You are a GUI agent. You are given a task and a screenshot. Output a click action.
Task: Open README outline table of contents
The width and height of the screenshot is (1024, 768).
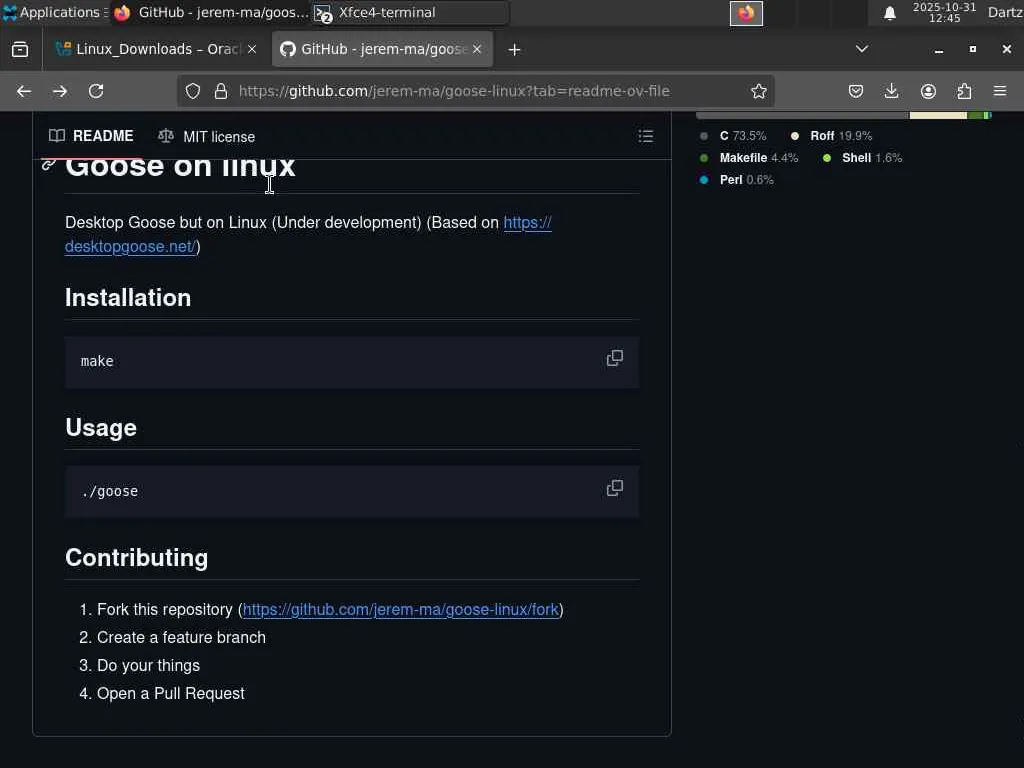645,136
